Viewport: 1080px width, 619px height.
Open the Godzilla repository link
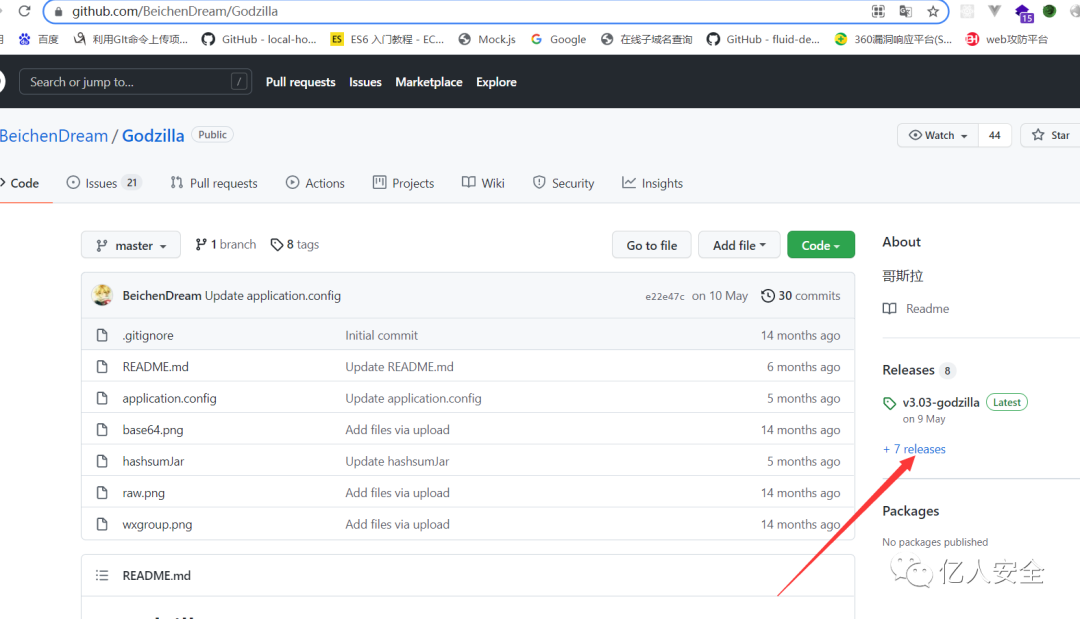pyautogui.click(x=153, y=136)
